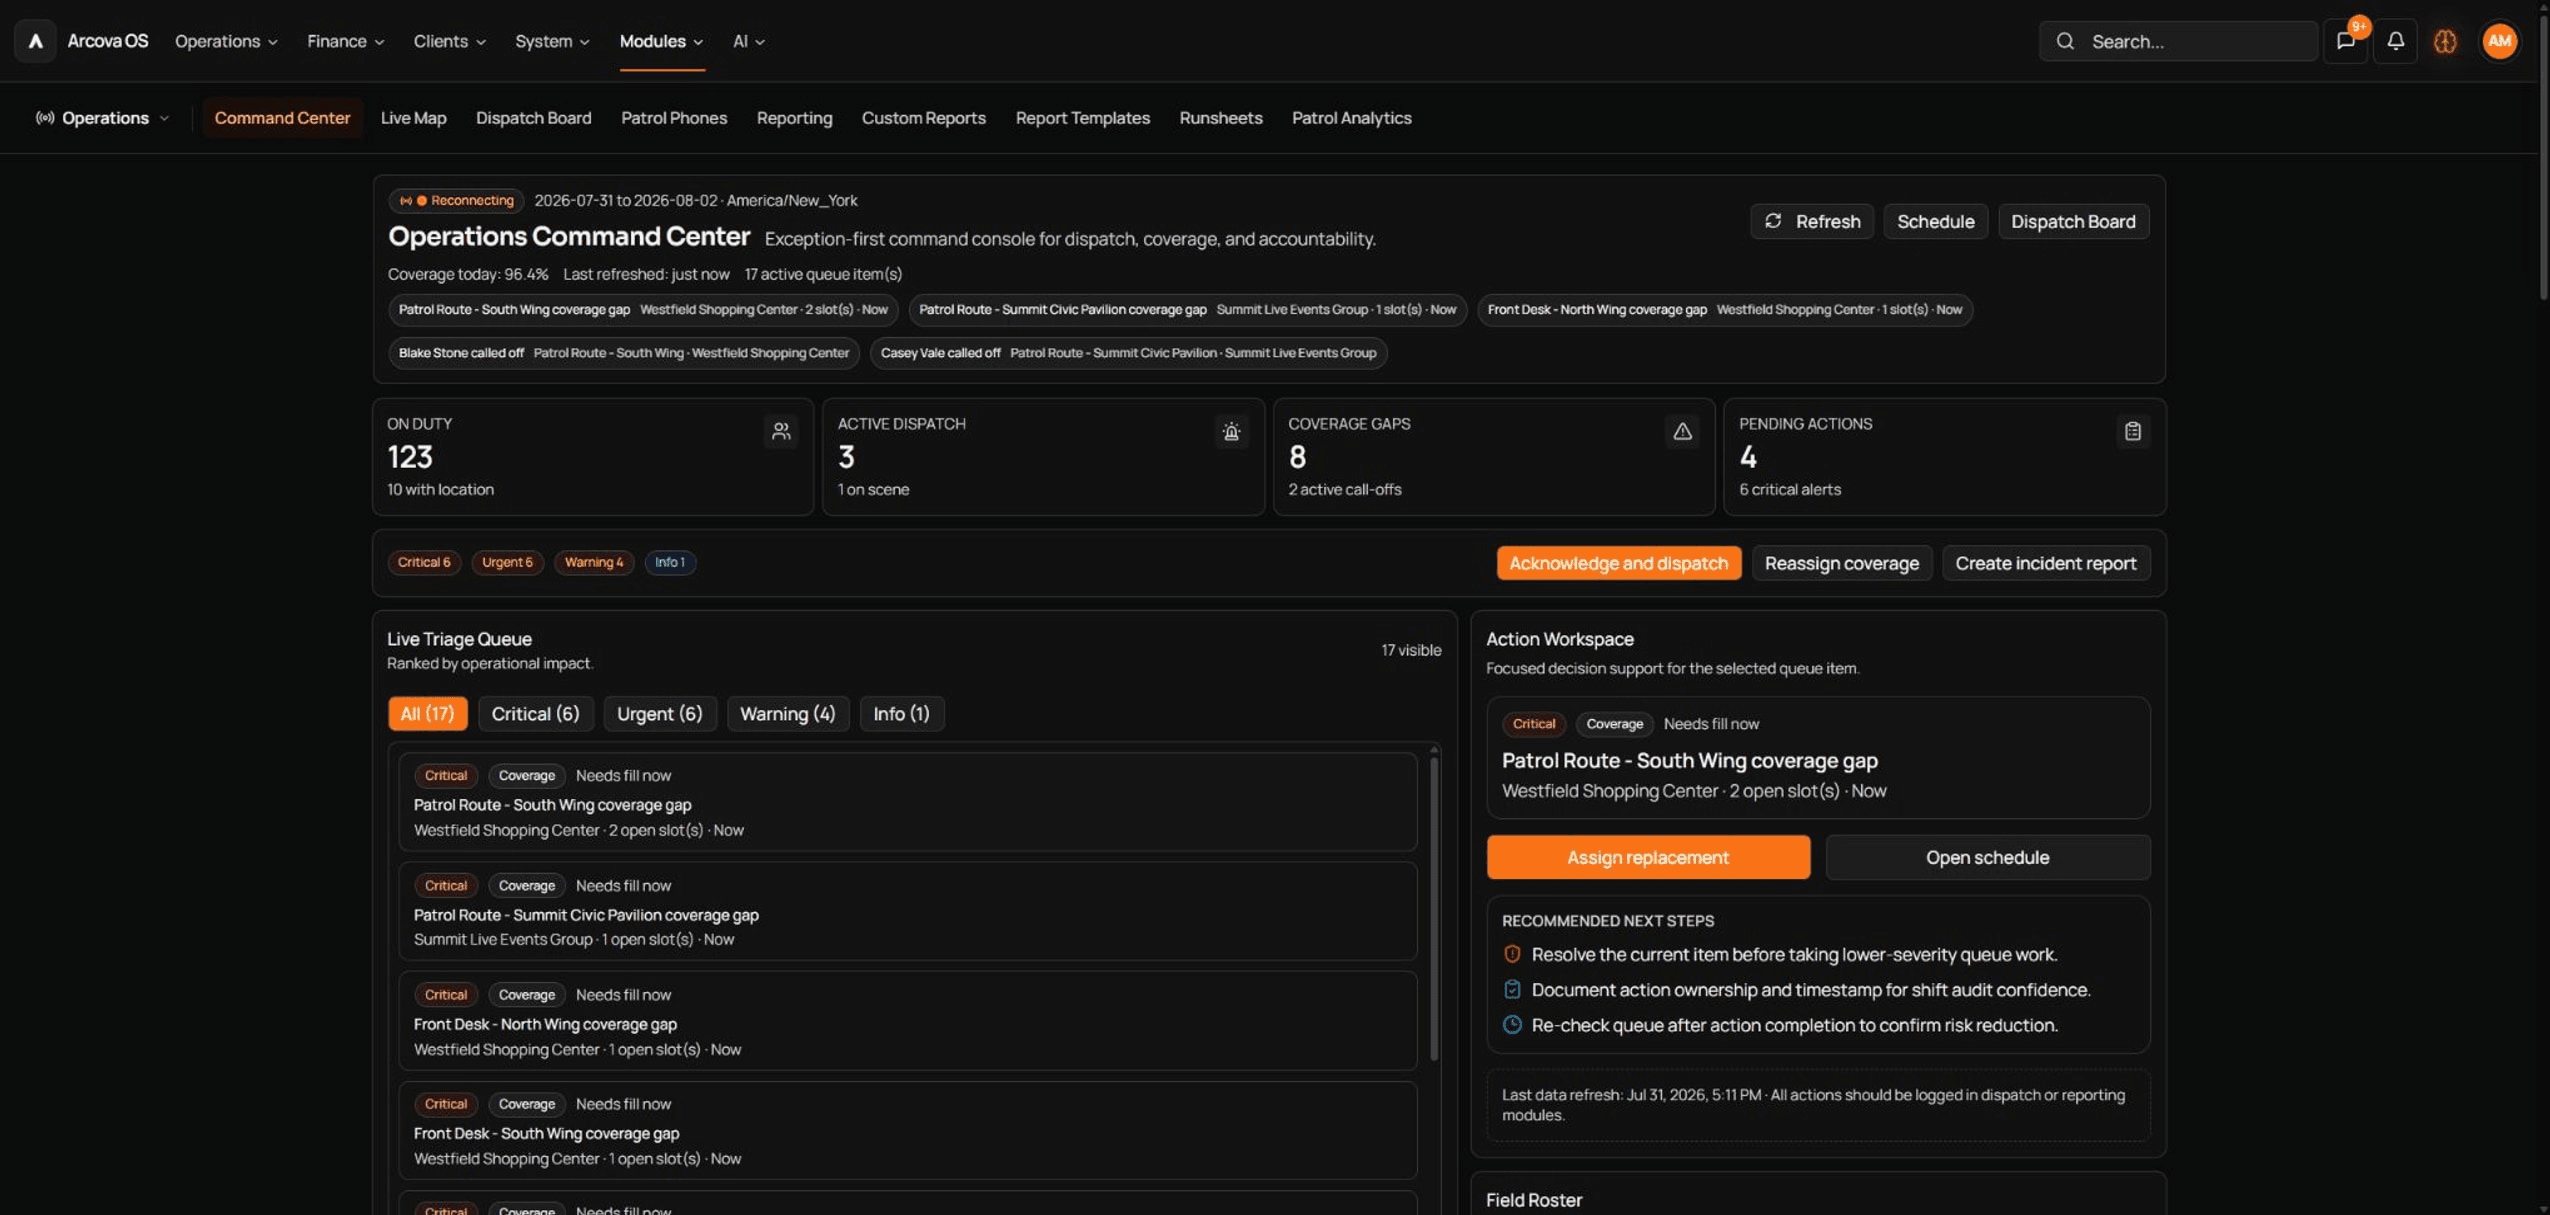Click the Dispatch Board header button
Viewport: 2550px width, 1215px height.
click(x=2072, y=221)
